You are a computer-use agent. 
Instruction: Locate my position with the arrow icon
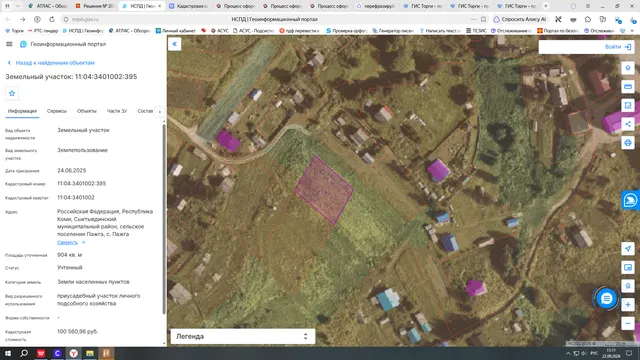tap(628, 249)
